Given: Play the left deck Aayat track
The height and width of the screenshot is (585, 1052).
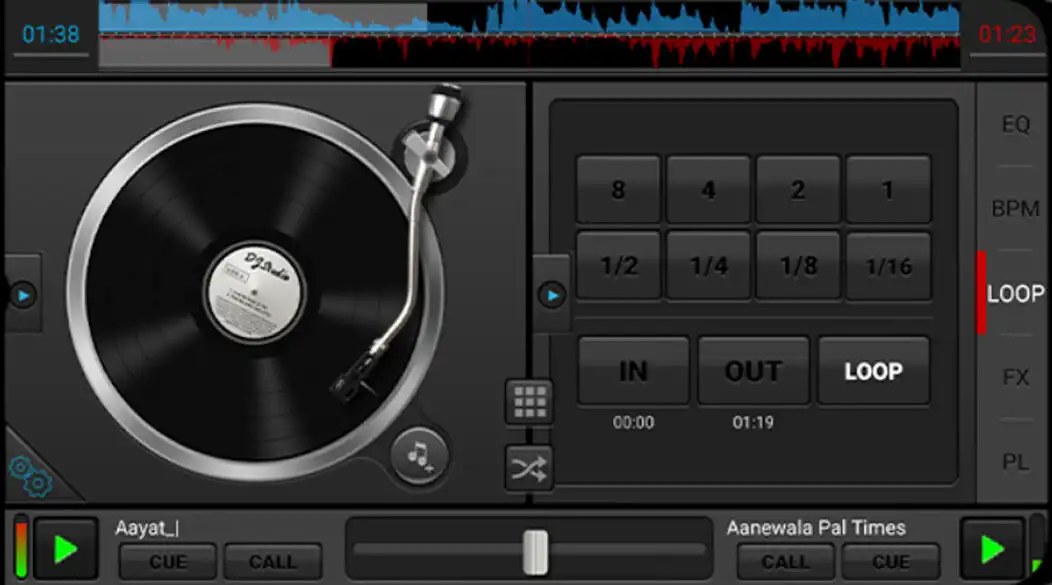Looking at the screenshot, I should [x=66, y=549].
